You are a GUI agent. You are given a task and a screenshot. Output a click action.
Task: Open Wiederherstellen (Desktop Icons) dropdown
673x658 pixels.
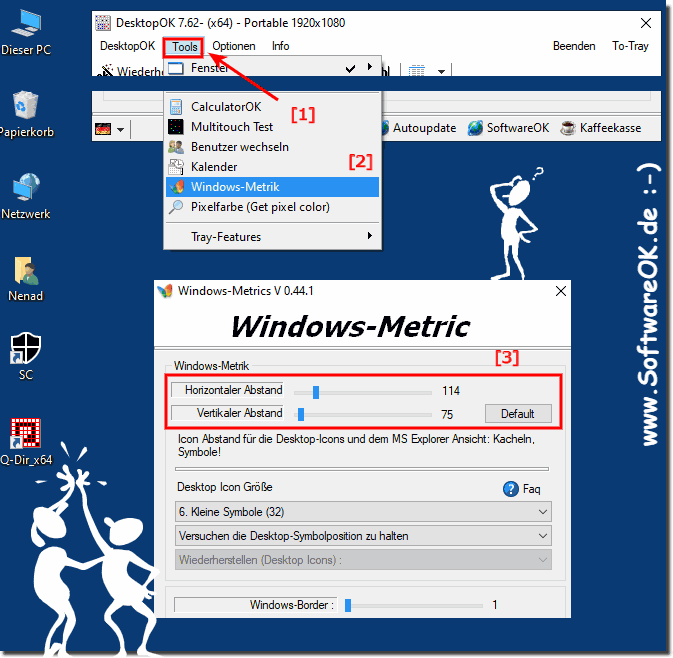coord(363,560)
